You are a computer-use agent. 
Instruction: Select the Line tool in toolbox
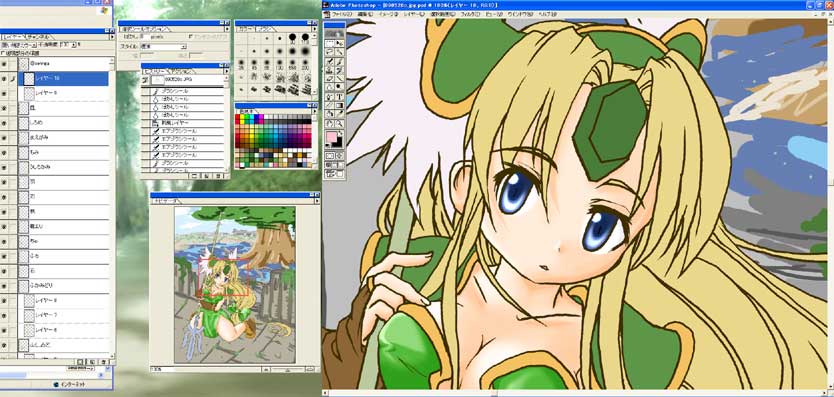[x=340, y=78]
